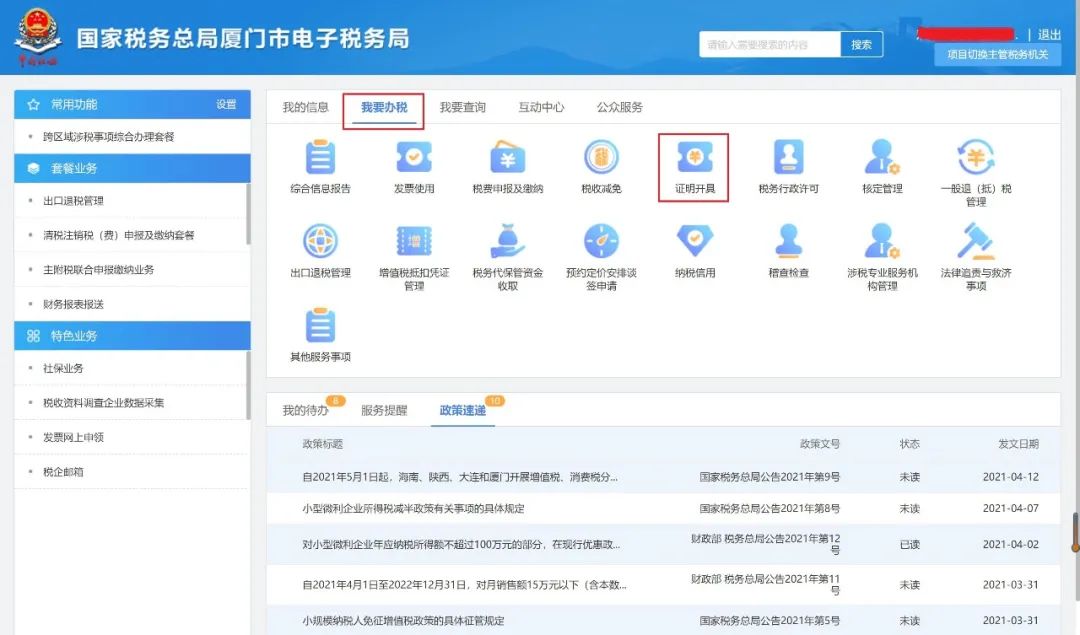Click the 套餐业务 section icon

click(33, 169)
